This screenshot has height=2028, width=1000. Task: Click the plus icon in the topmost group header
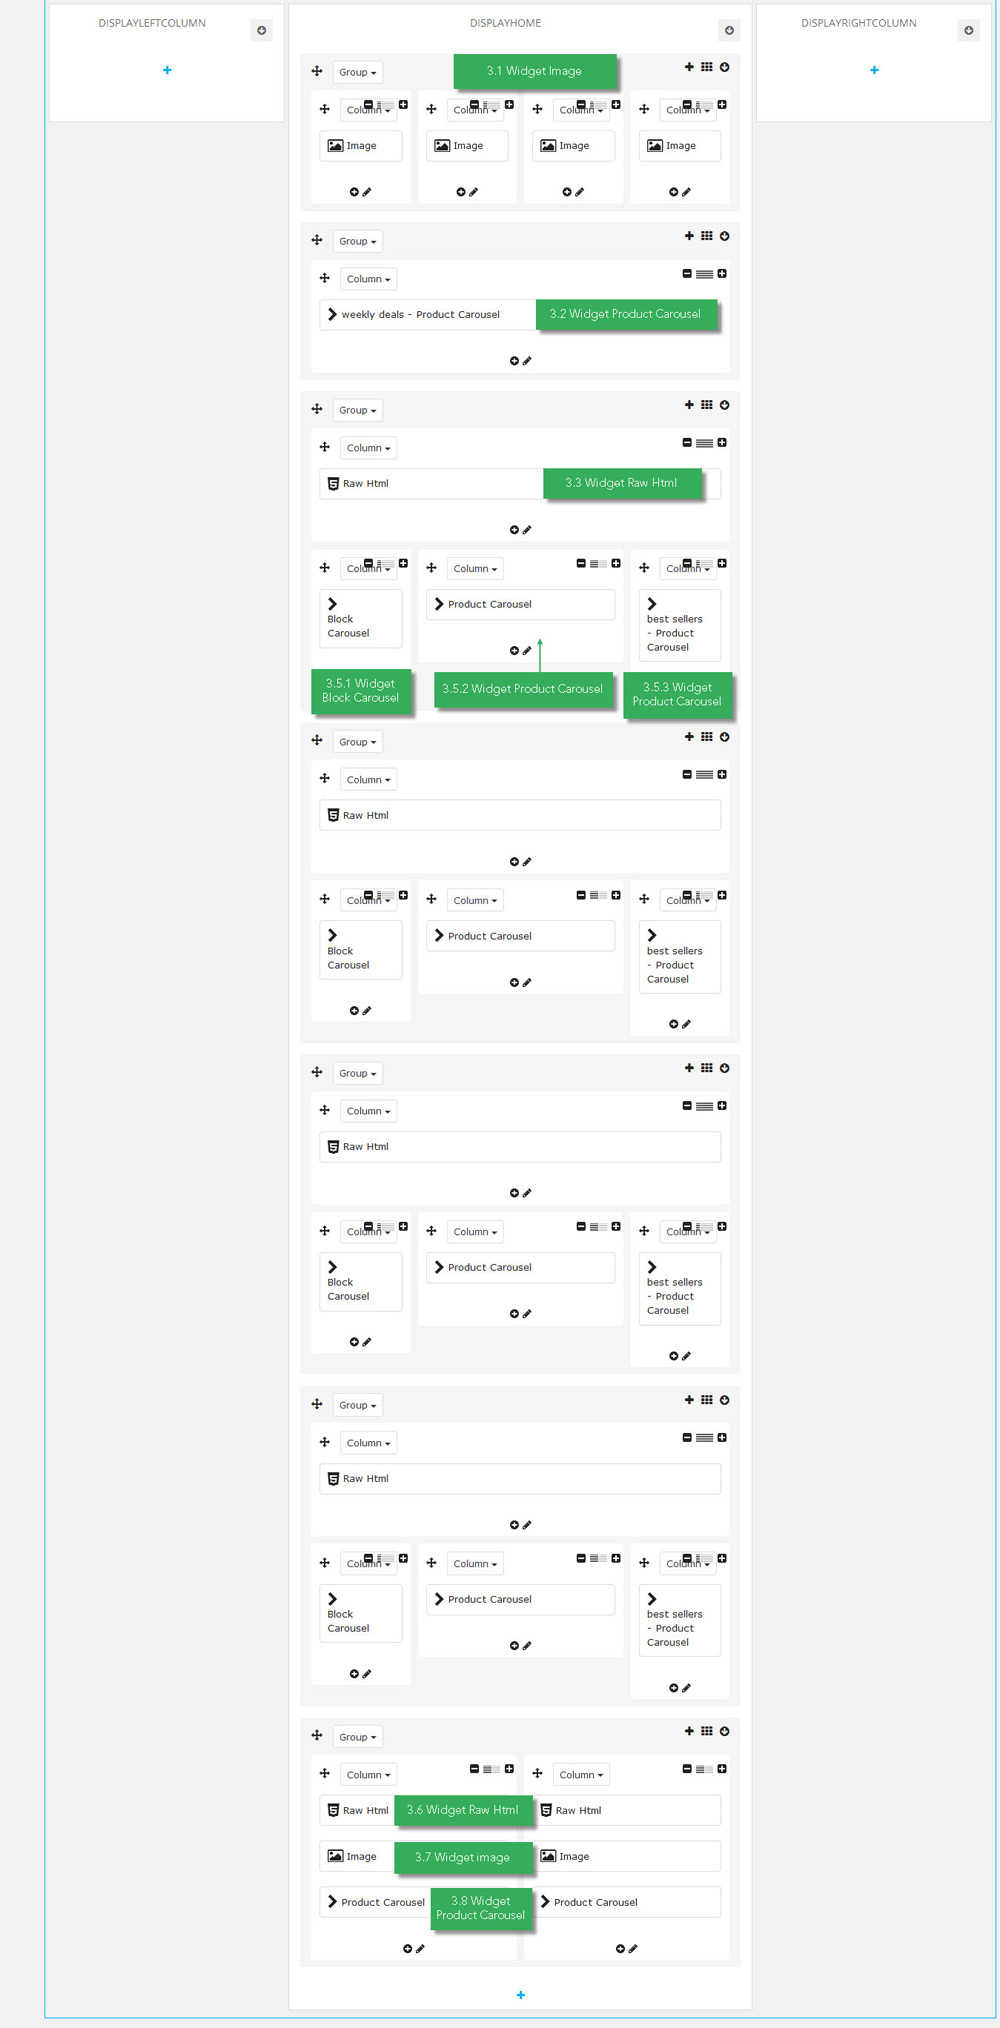[689, 67]
